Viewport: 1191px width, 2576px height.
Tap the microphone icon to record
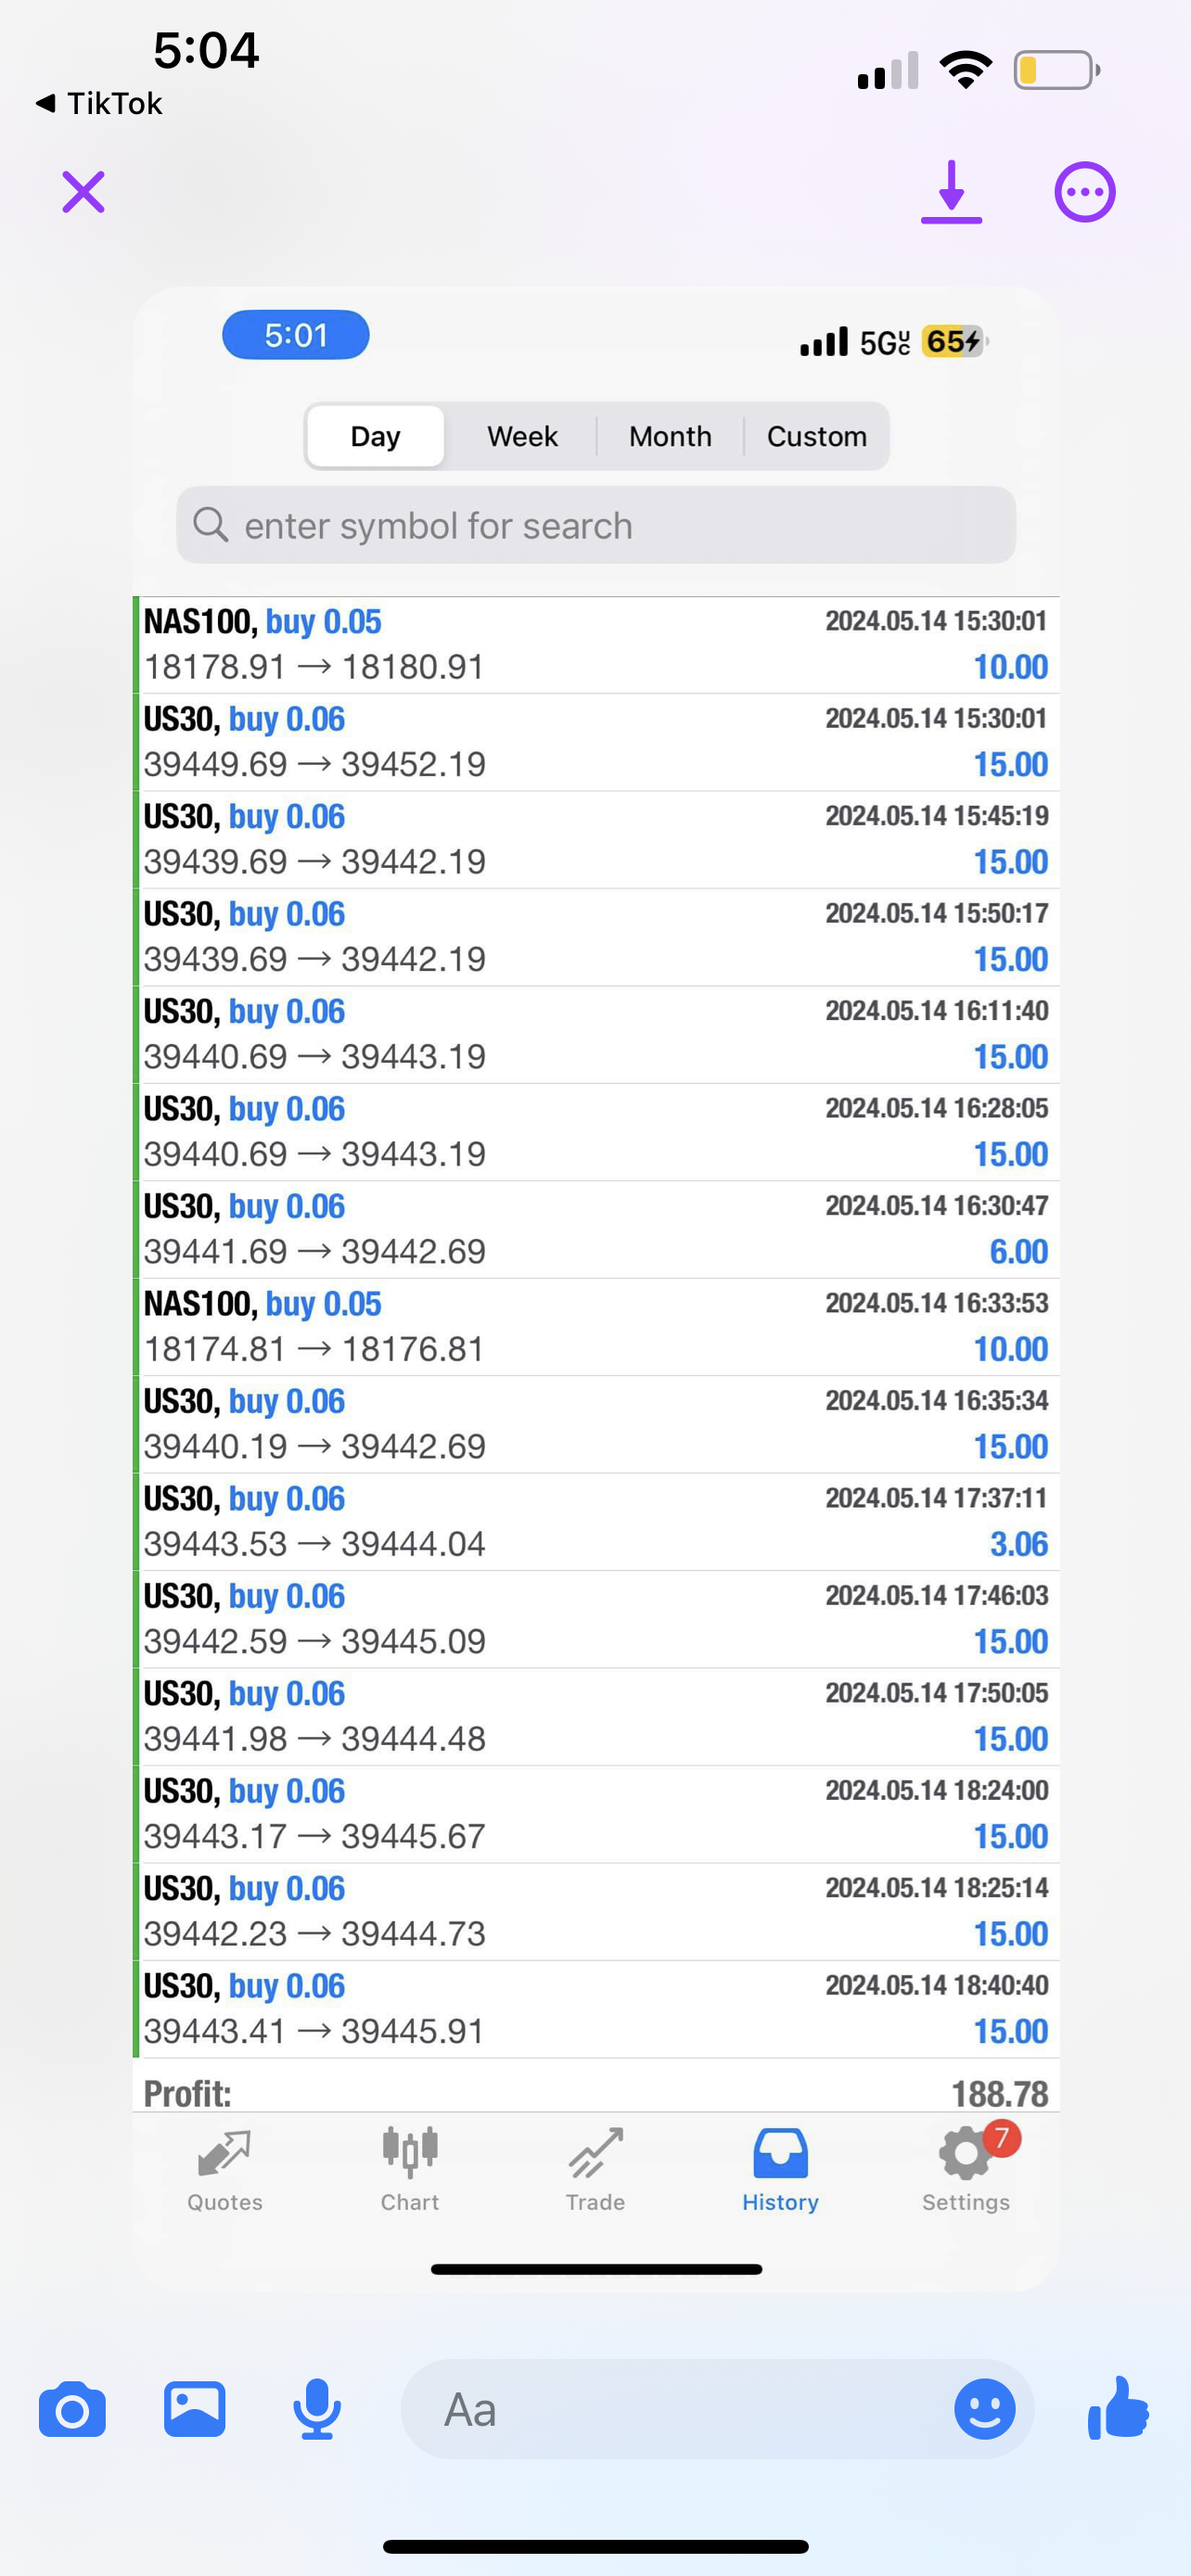316,2409
